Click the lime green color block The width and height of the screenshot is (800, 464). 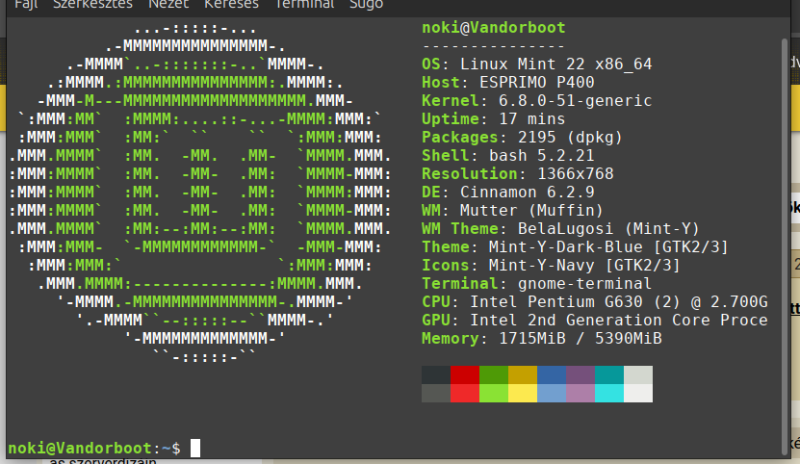[494, 393]
